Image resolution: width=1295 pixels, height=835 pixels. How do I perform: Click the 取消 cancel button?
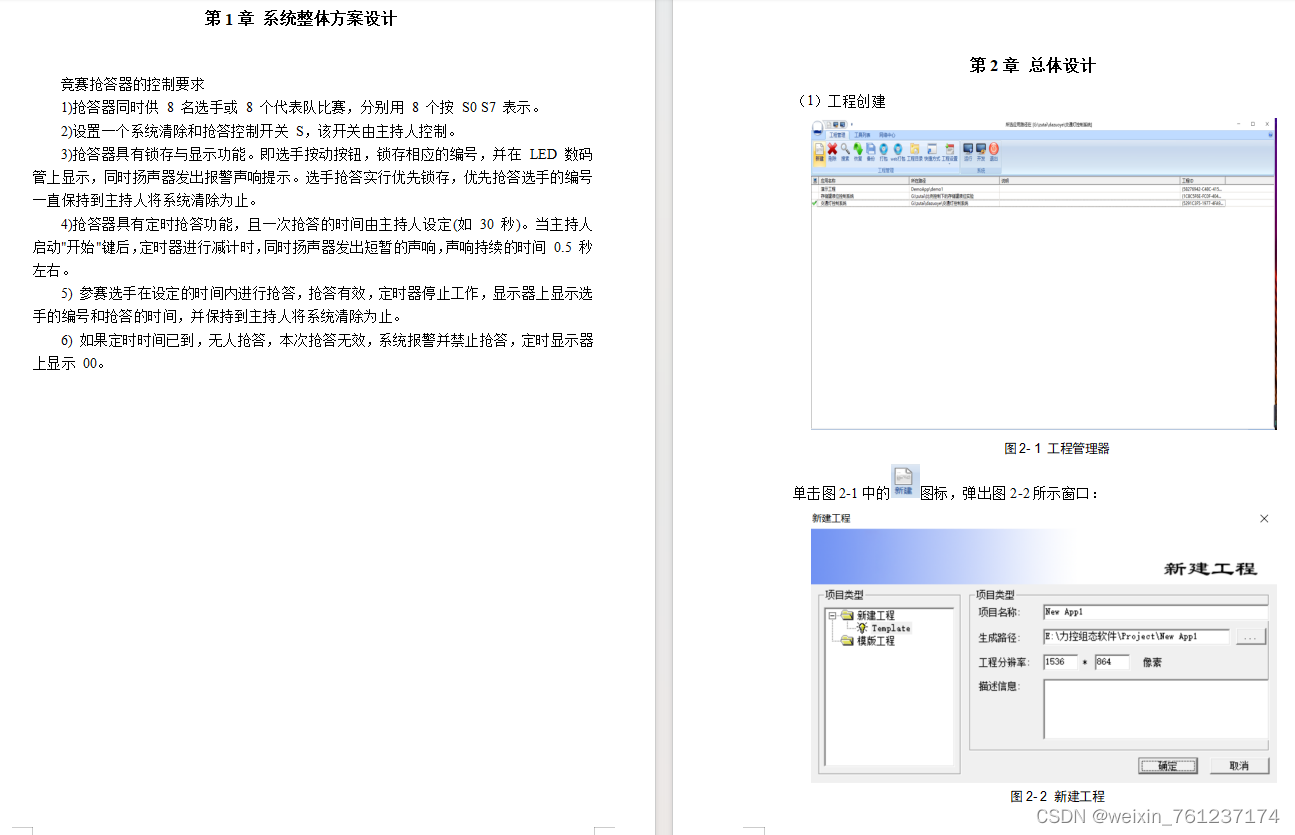click(1240, 766)
